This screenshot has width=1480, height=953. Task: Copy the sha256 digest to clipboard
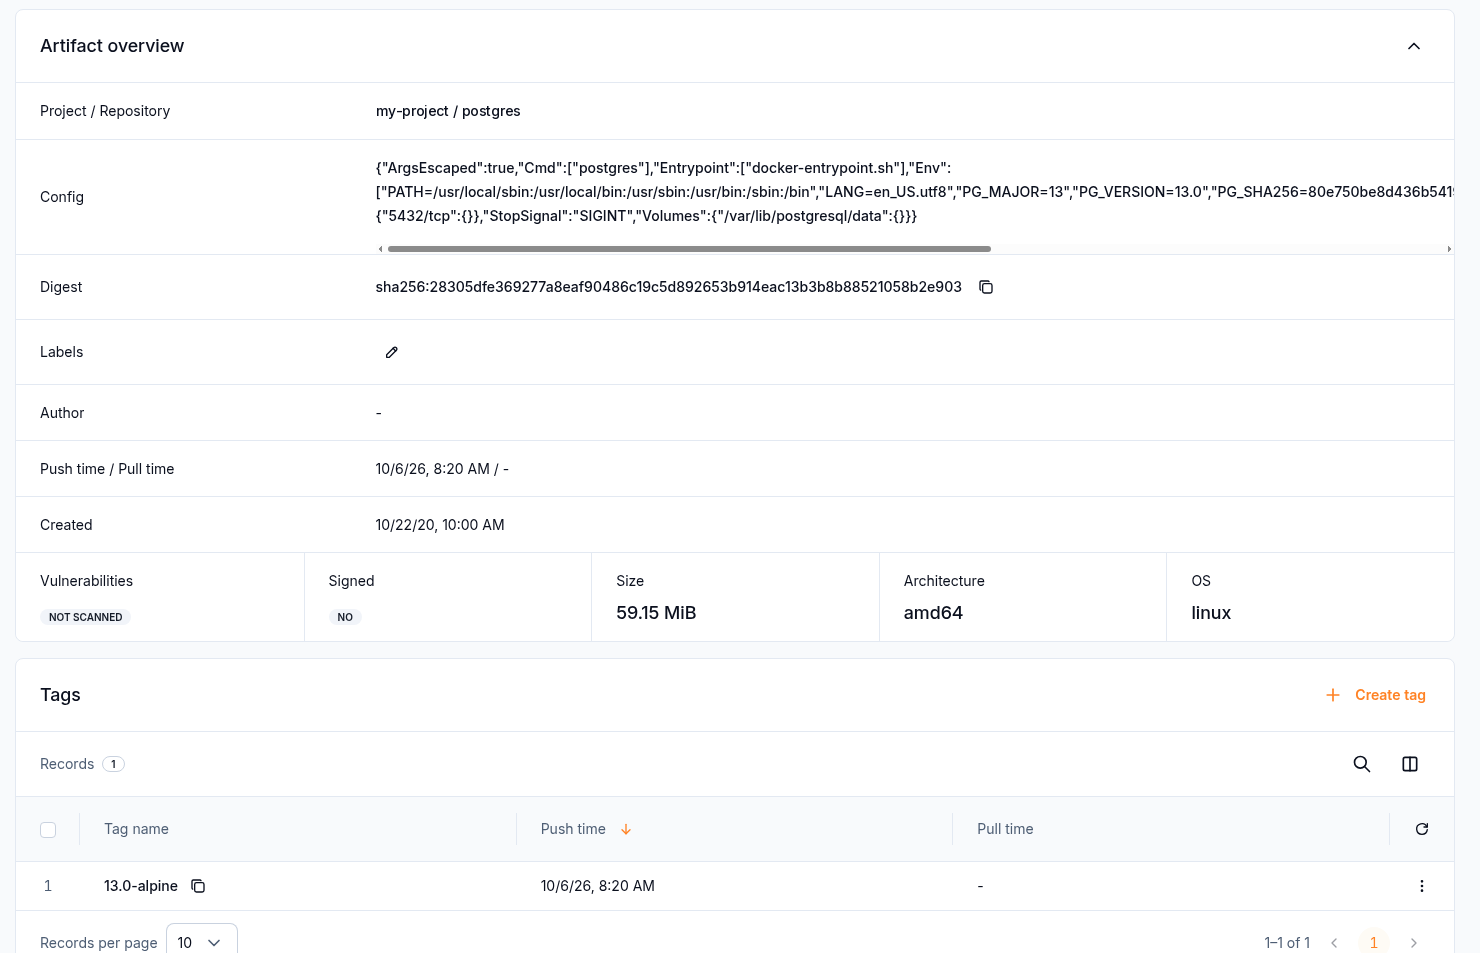[986, 287]
